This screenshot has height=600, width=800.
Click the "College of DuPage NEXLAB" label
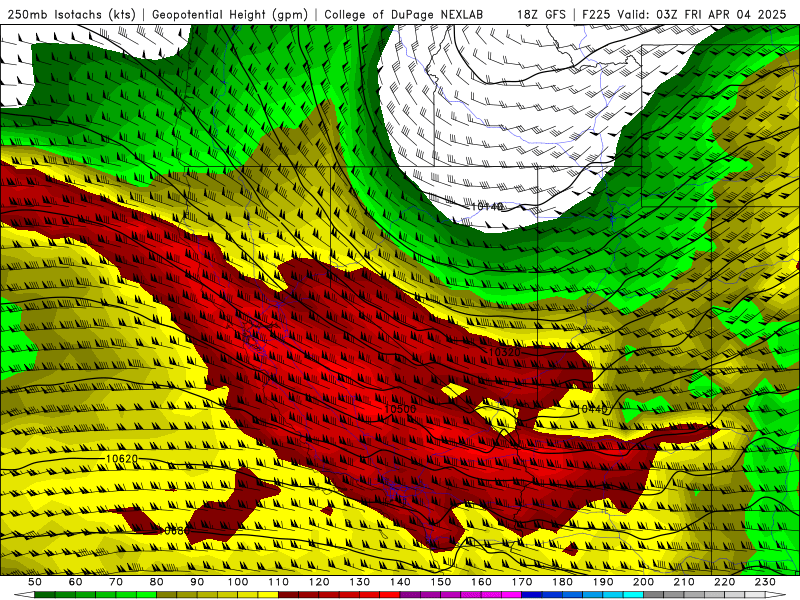(x=404, y=14)
